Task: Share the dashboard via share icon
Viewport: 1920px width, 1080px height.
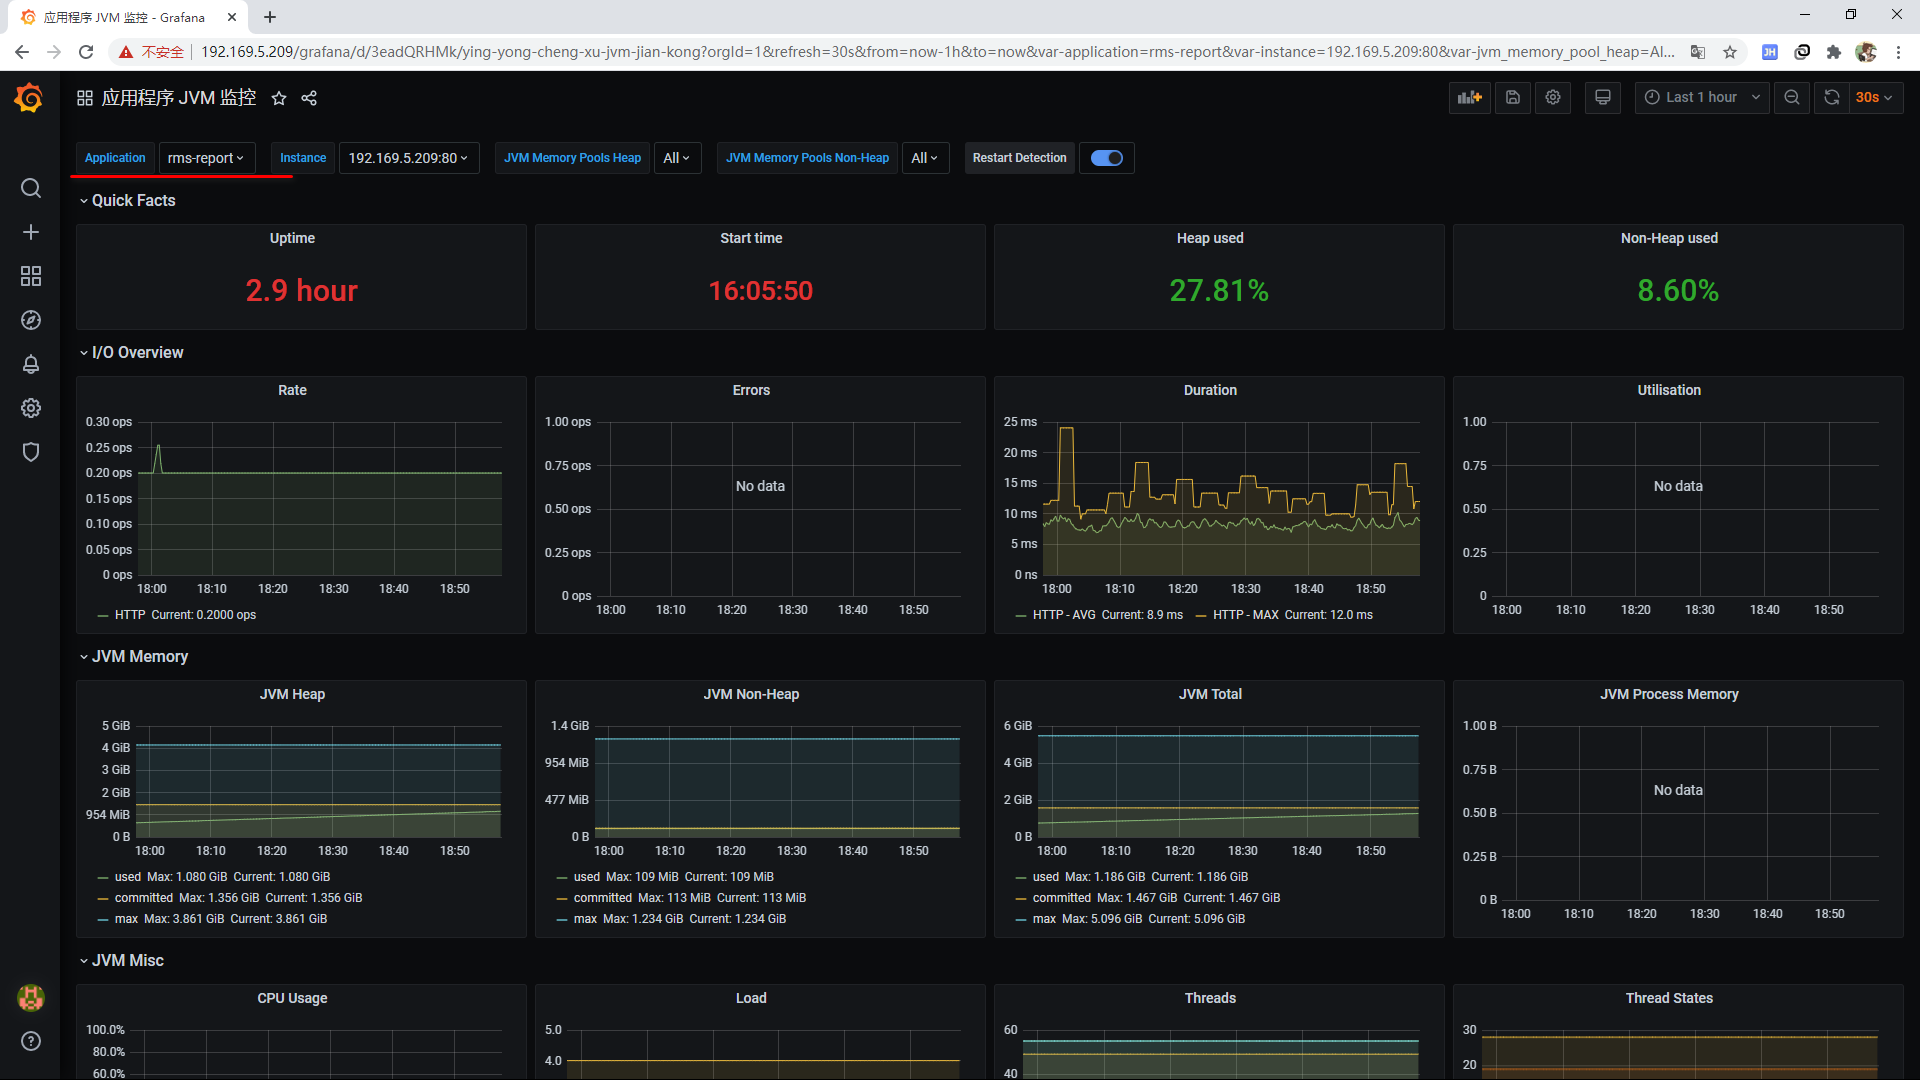Action: click(x=309, y=98)
